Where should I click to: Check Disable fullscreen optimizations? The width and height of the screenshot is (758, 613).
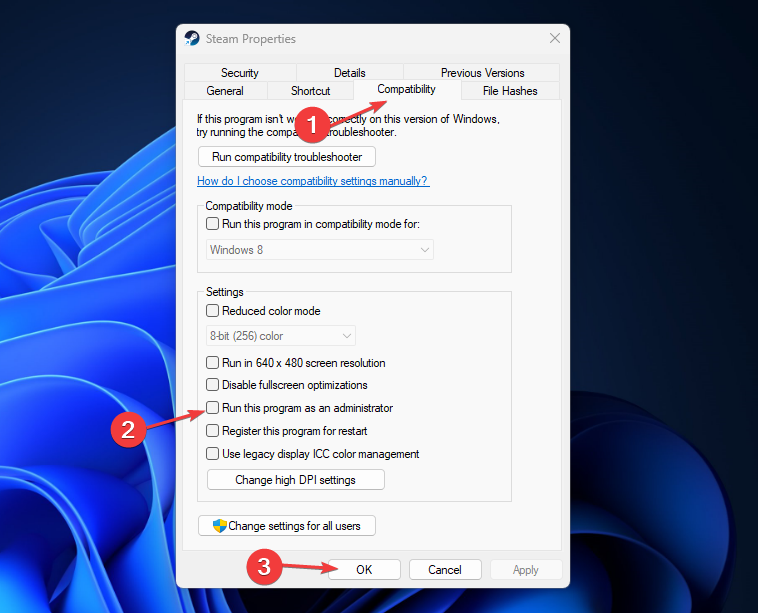pos(212,385)
